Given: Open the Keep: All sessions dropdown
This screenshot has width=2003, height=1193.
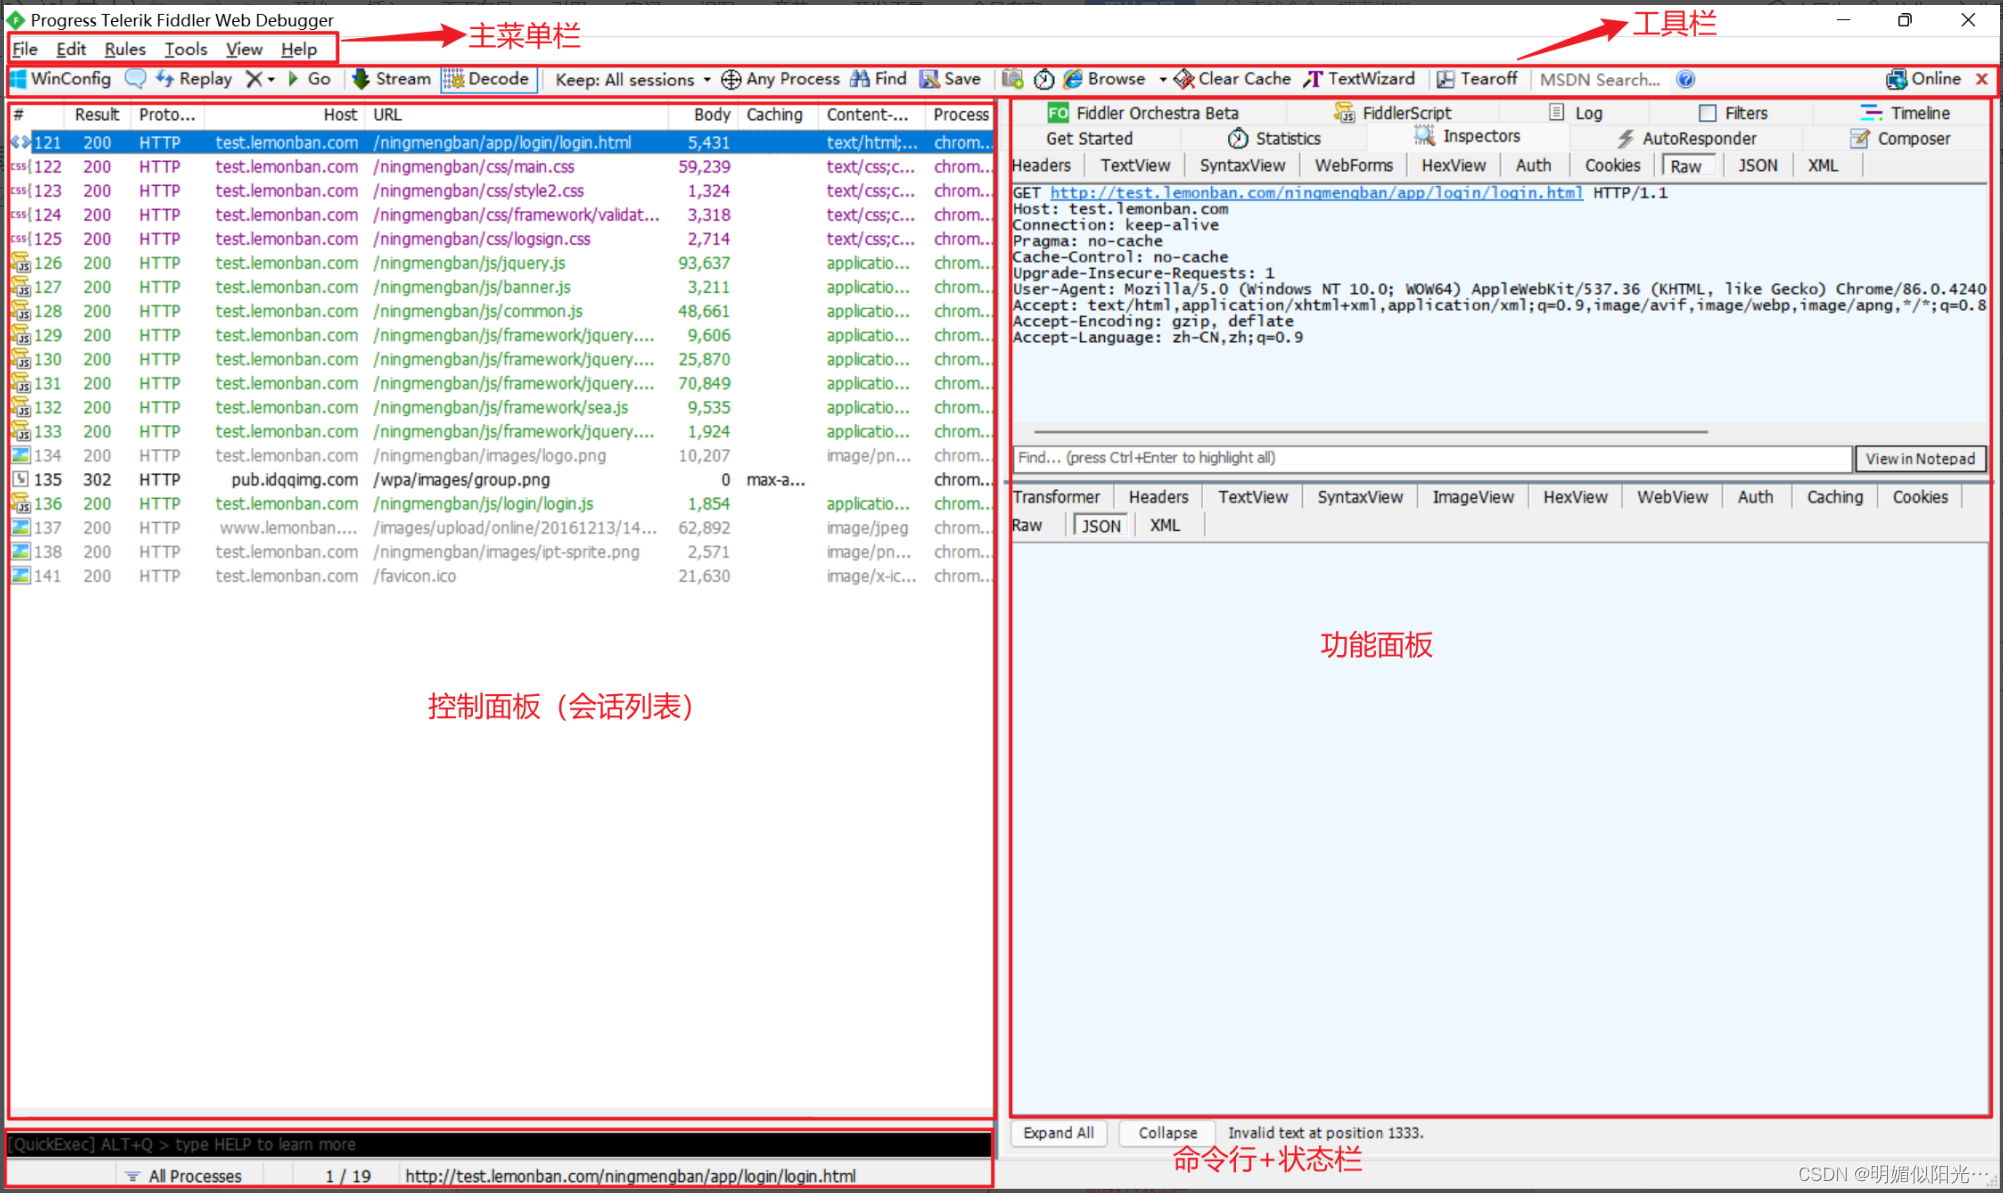Looking at the screenshot, I should [x=631, y=79].
